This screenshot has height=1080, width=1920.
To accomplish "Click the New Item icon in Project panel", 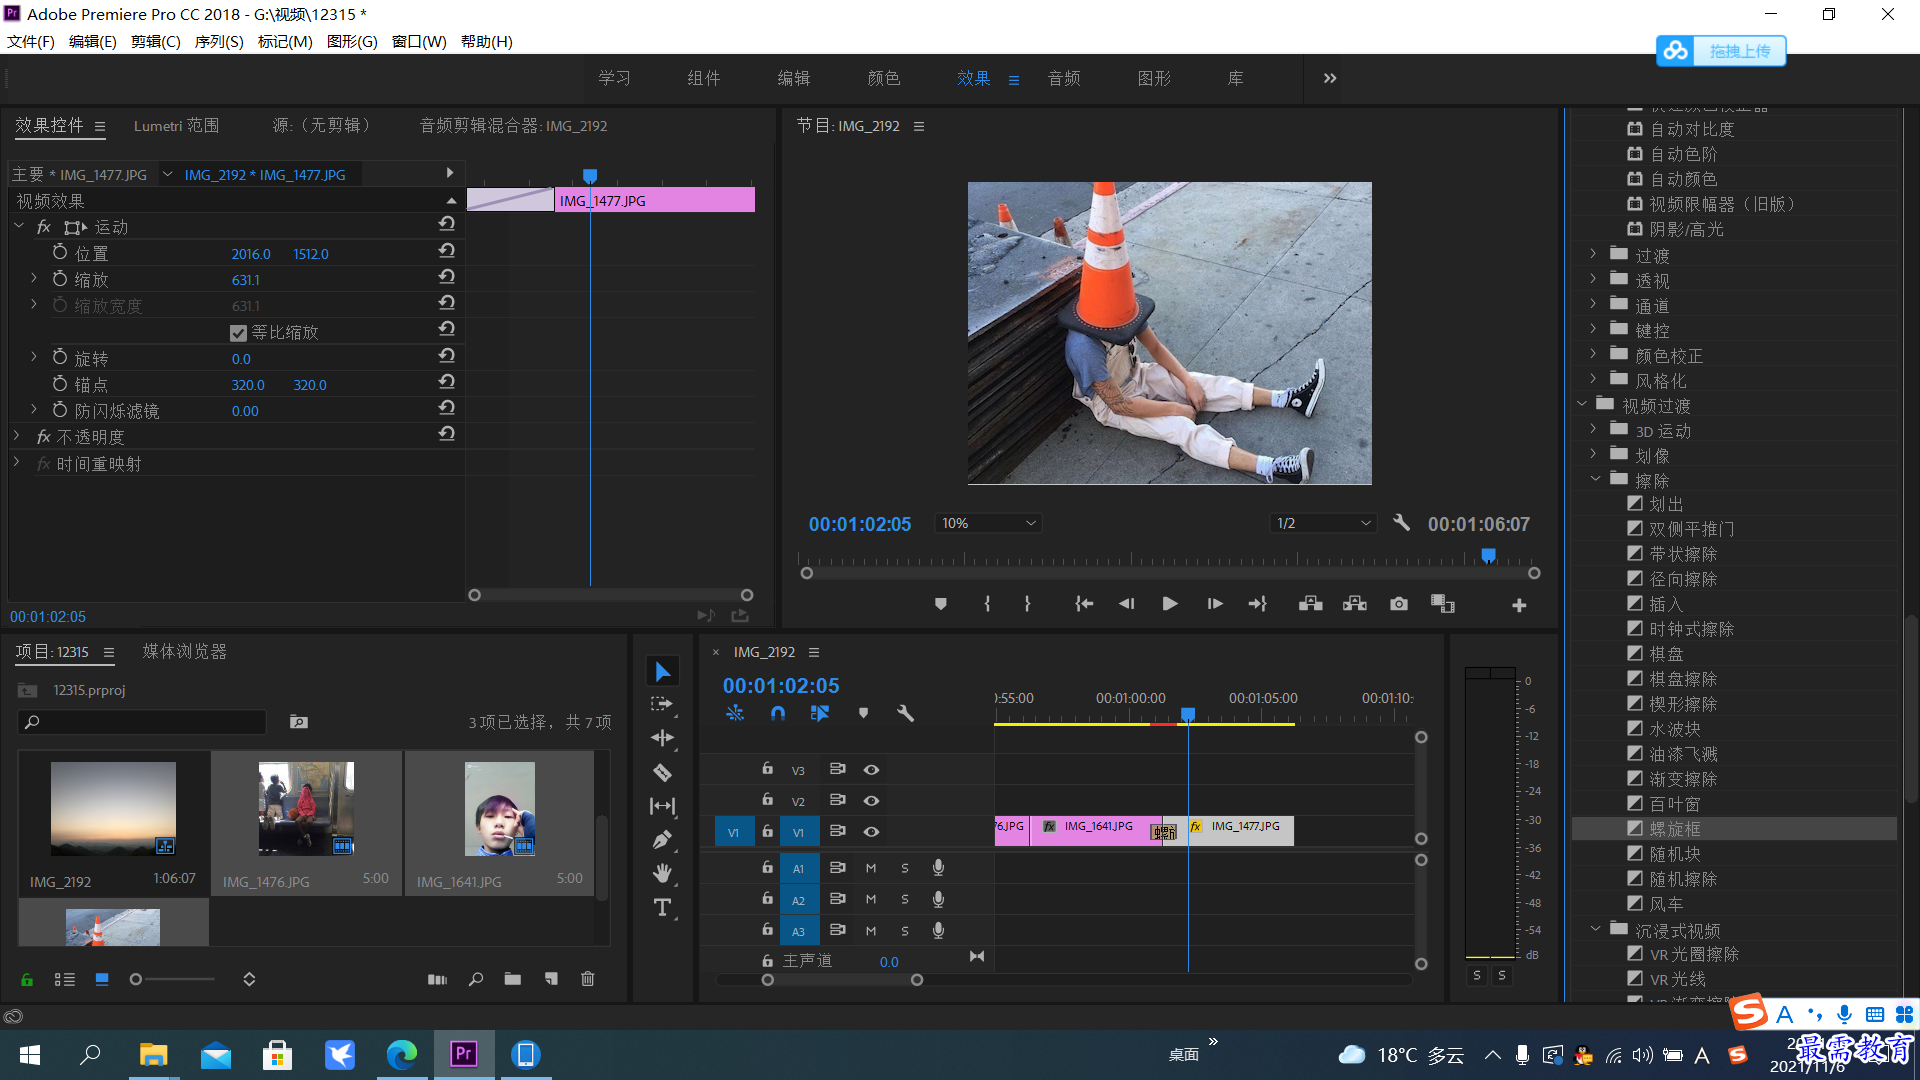I will pyautogui.click(x=551, y=979).
